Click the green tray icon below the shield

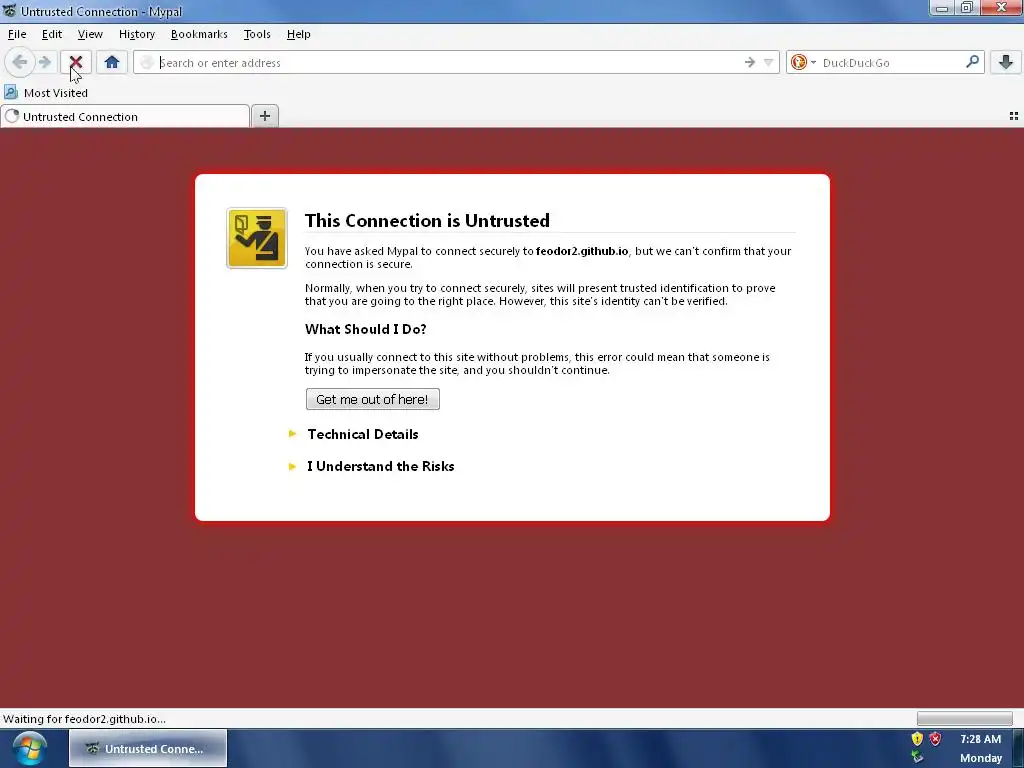coord(917,757)
